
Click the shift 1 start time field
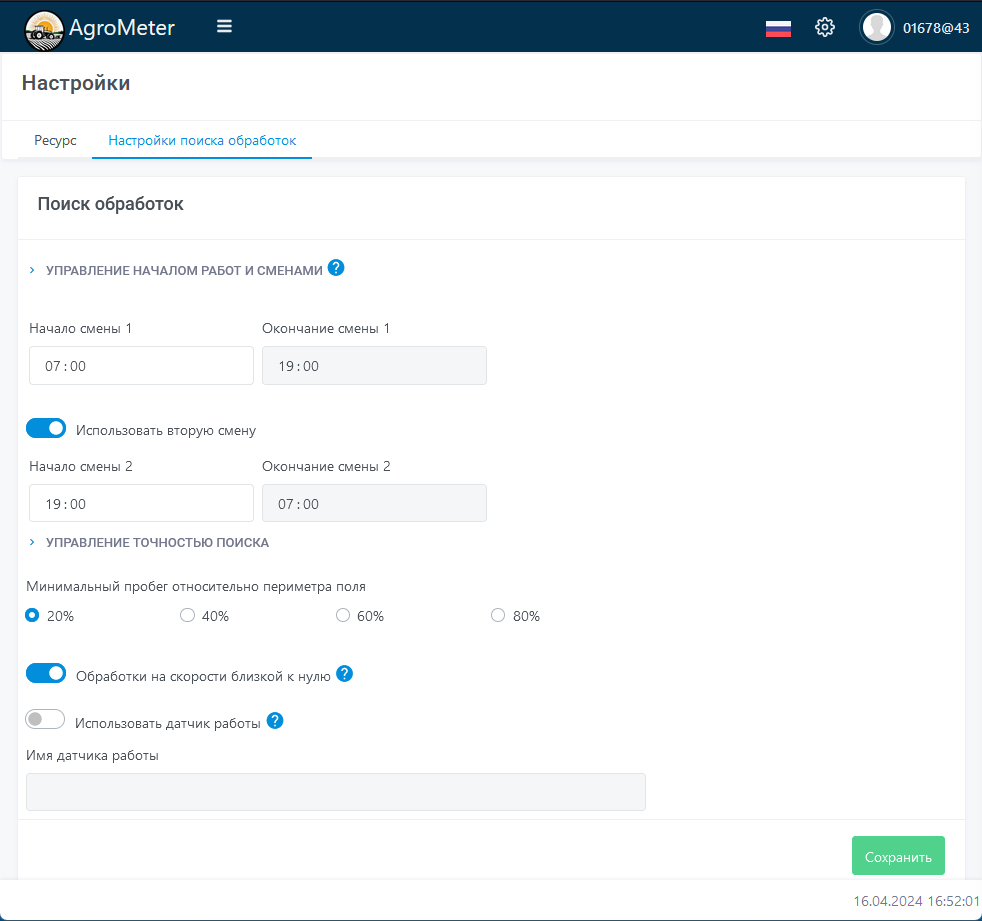coord(141,366)
